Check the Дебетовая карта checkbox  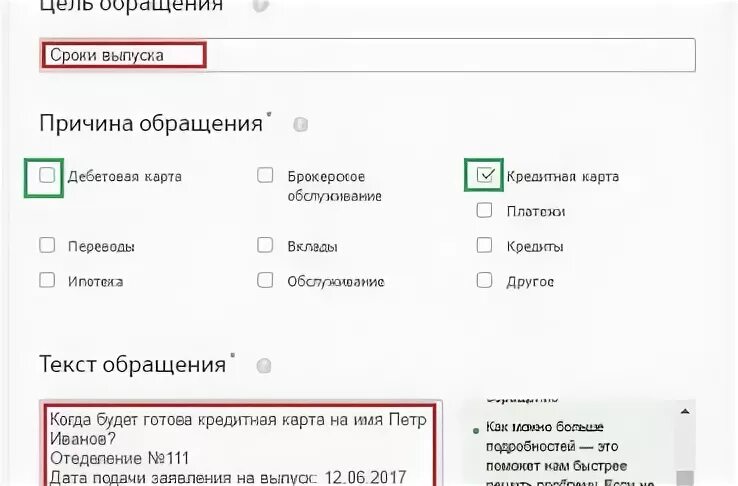click(47, 175)
